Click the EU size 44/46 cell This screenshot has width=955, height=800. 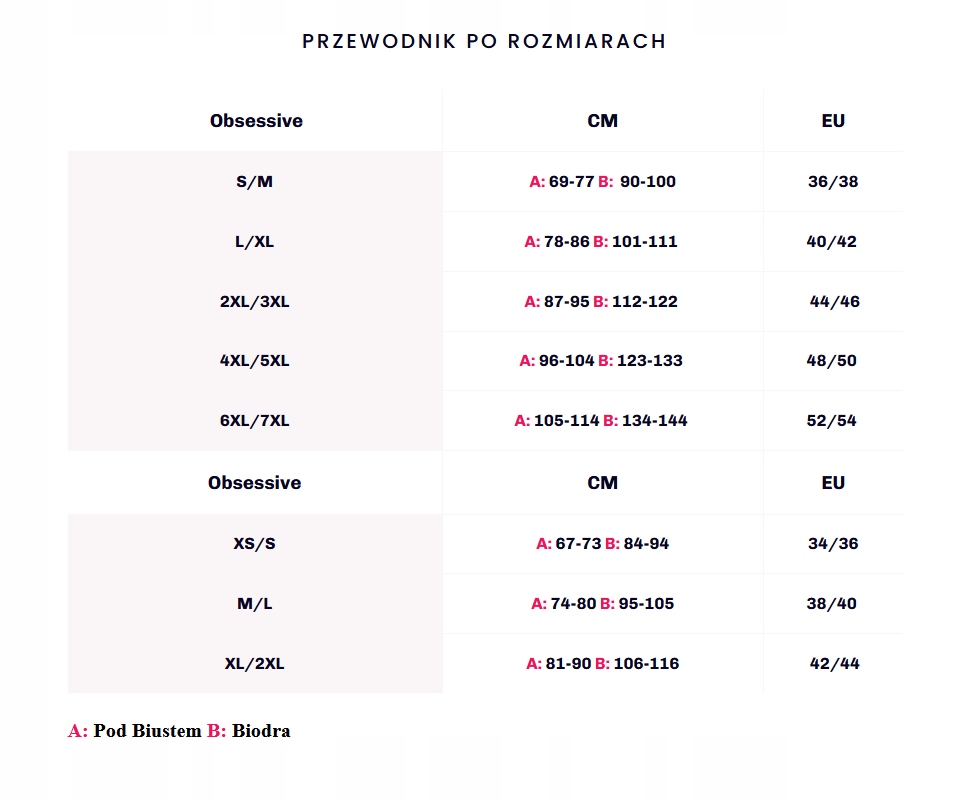[834, 302]
